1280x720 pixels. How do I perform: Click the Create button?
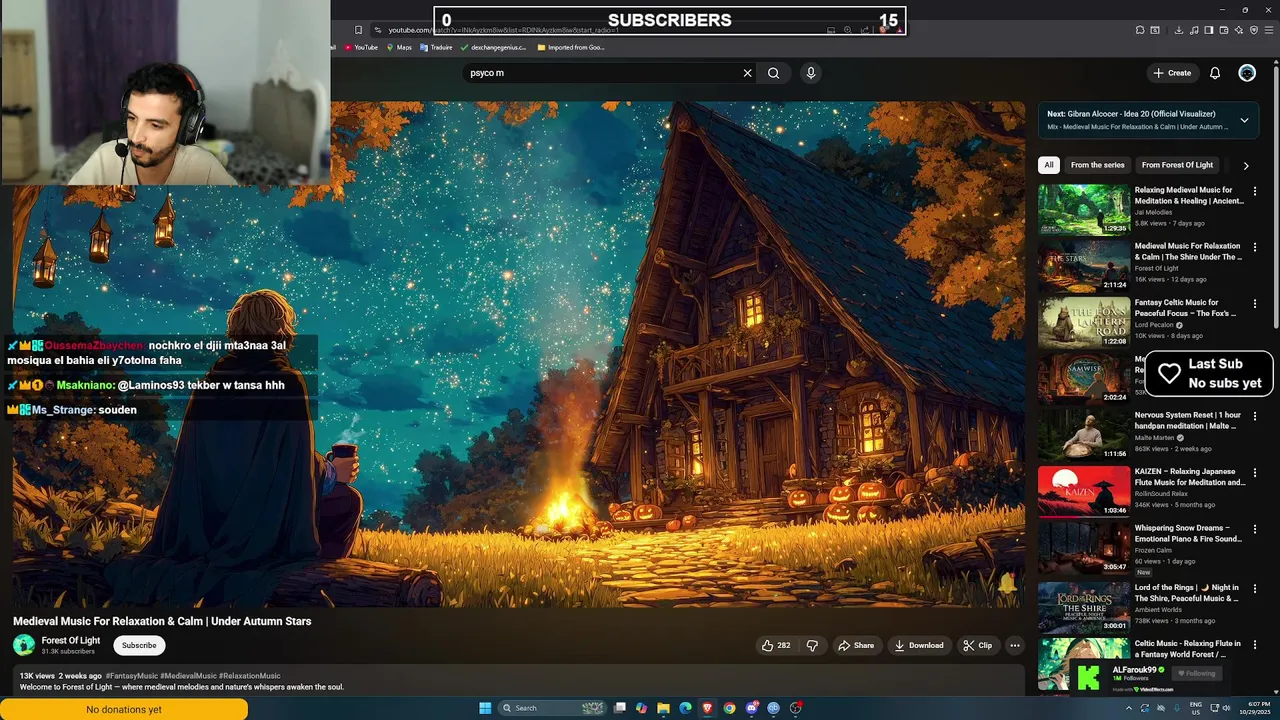coord(1172,73)
